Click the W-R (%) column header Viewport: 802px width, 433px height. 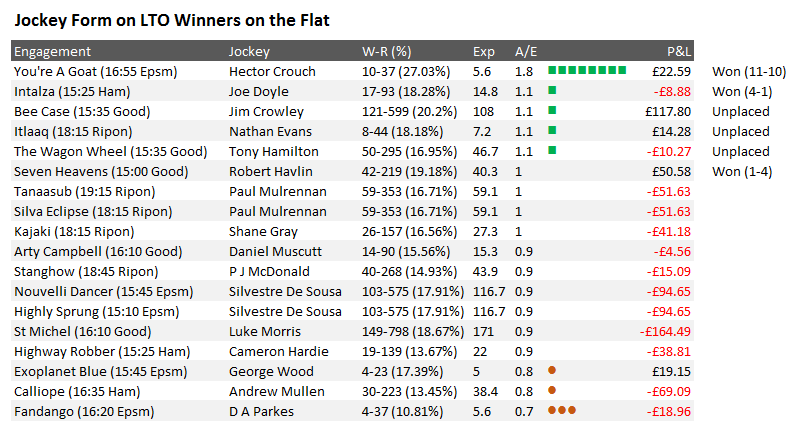[387, 52]
